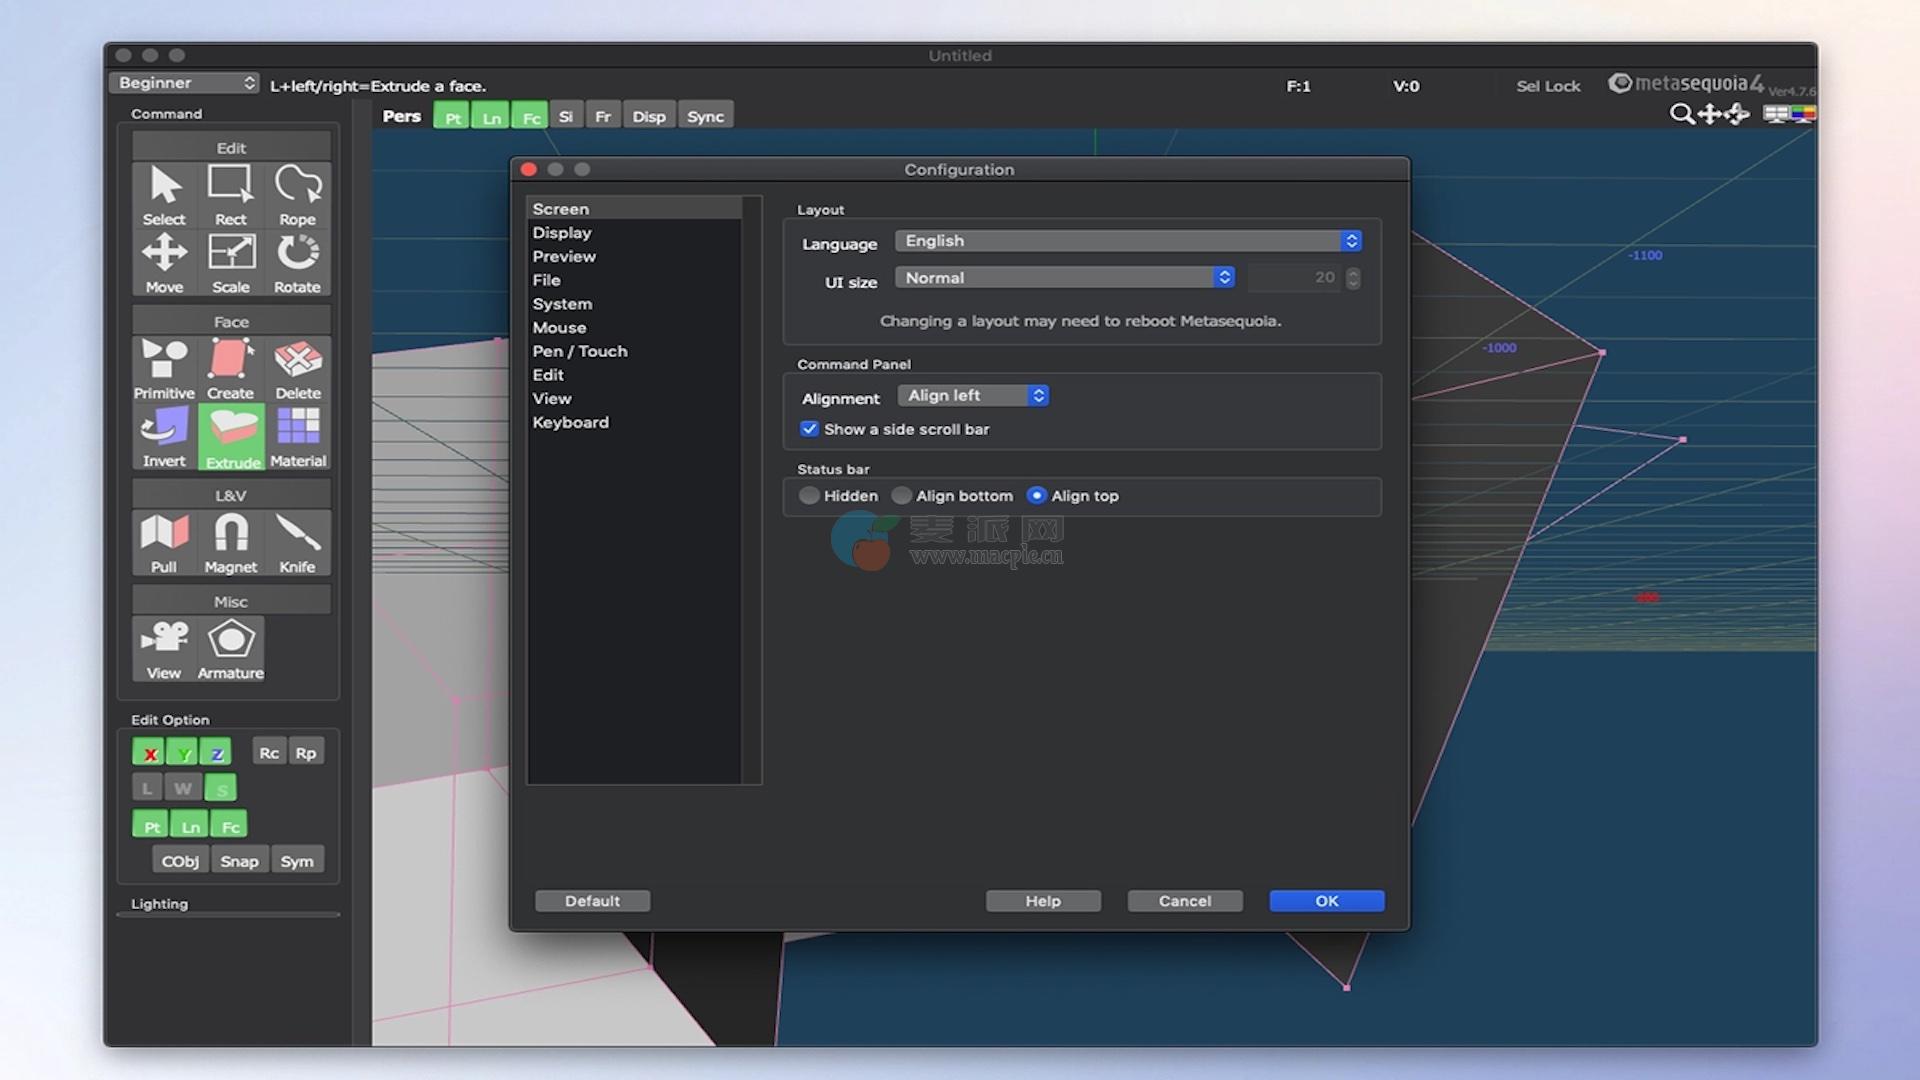Open the Alignment dropdown

[x=973, y=396]
